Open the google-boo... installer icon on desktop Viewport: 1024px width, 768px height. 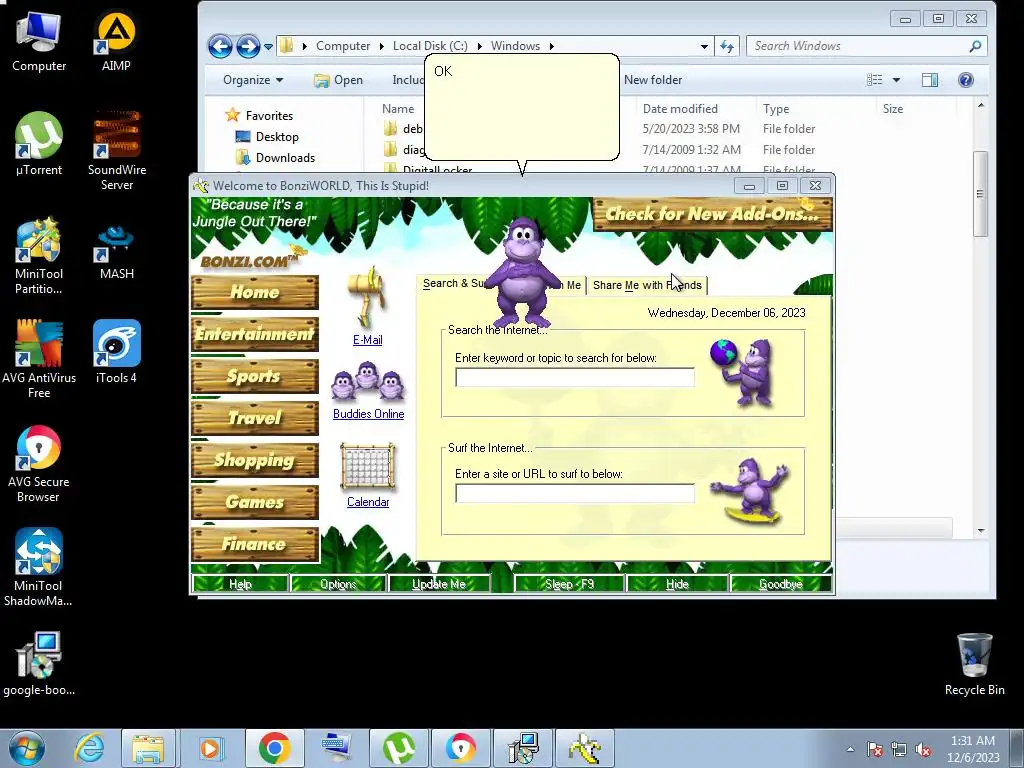point(39,663)
